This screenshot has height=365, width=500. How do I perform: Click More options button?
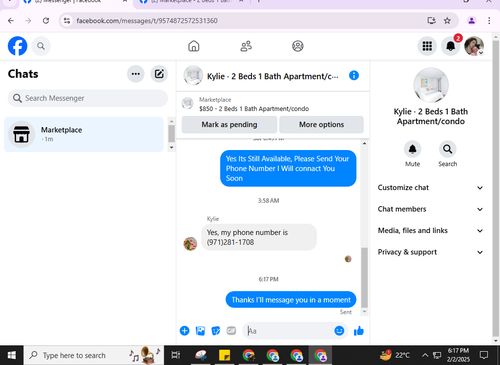pyautogui.click(x=321, y=125)
